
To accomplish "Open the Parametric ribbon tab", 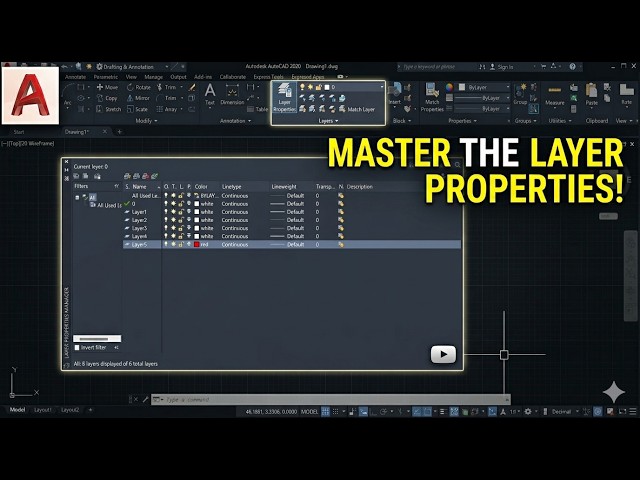I will [106, 77].
